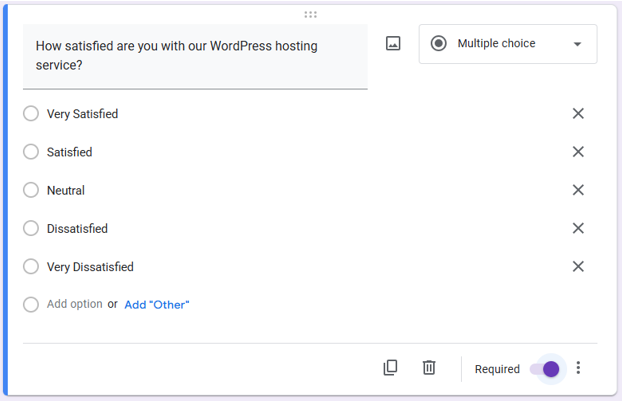Click the add image icon beside the question
Image resolution: width=622 pixels, height=401 pixels.
click(x=393, y=43)
